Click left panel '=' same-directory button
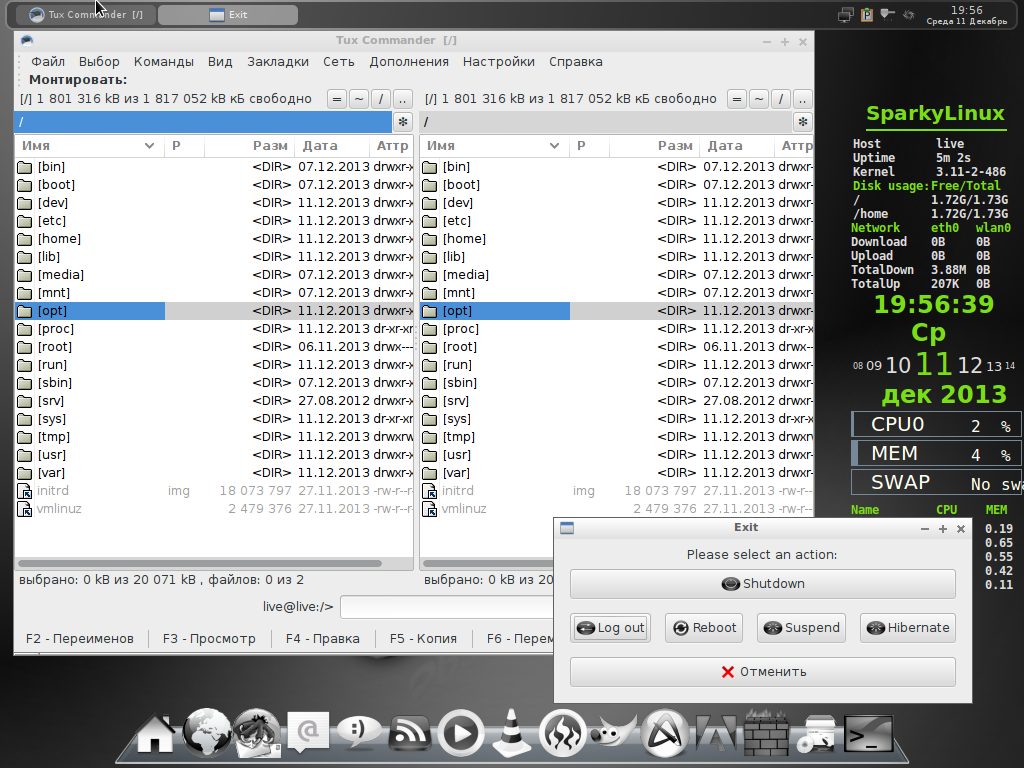This screenshot has width=1024, height=768. 337,99
